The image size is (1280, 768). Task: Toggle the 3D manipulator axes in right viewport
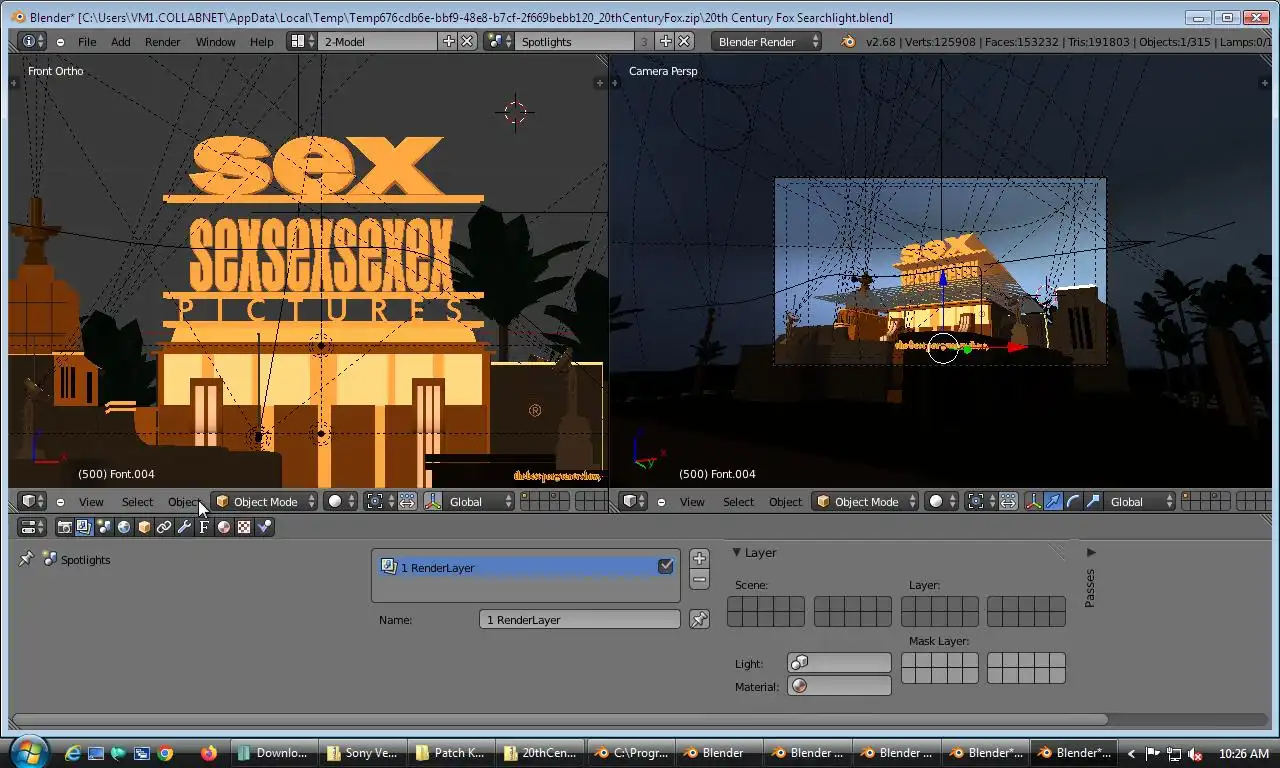[1033, 502]
